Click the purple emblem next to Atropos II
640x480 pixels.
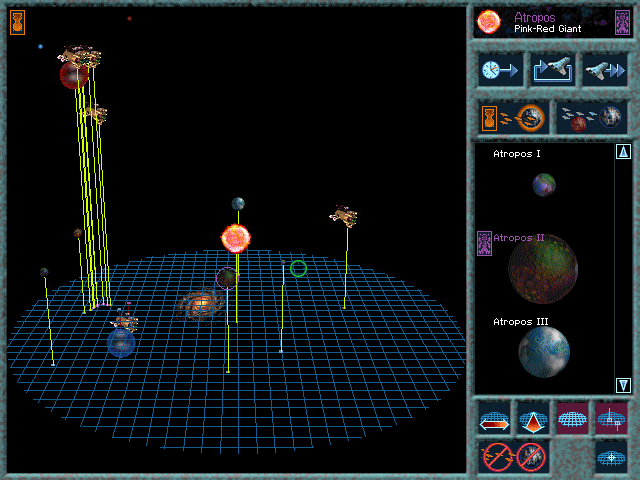pos(484,243)
